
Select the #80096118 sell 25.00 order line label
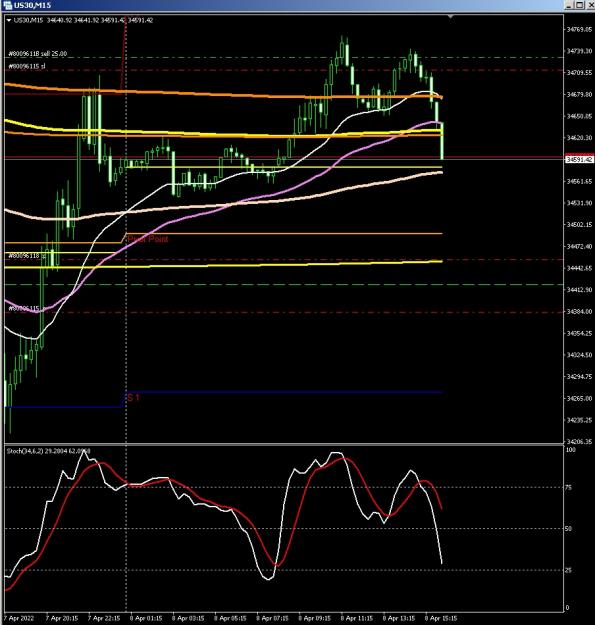[x=37, y=53]
